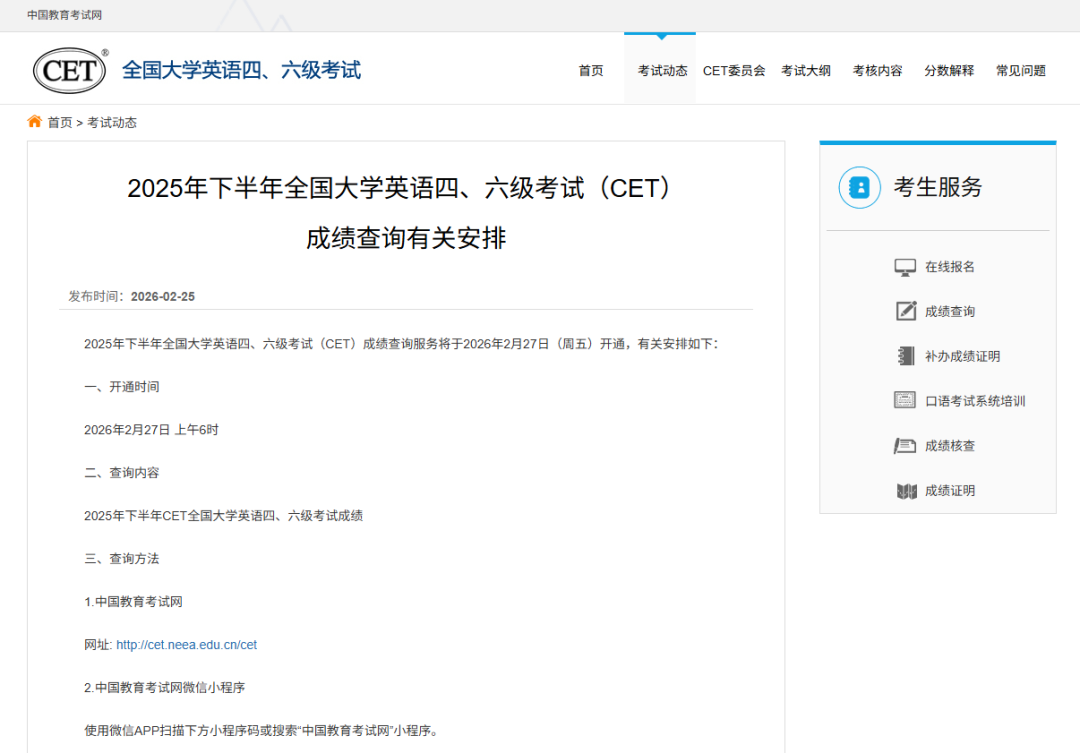This screenshot has height=753, width=1080.
Task: Click 全国大学英语四、六级考试 site title
Action: pyautogui.click(x=241, y=70)
